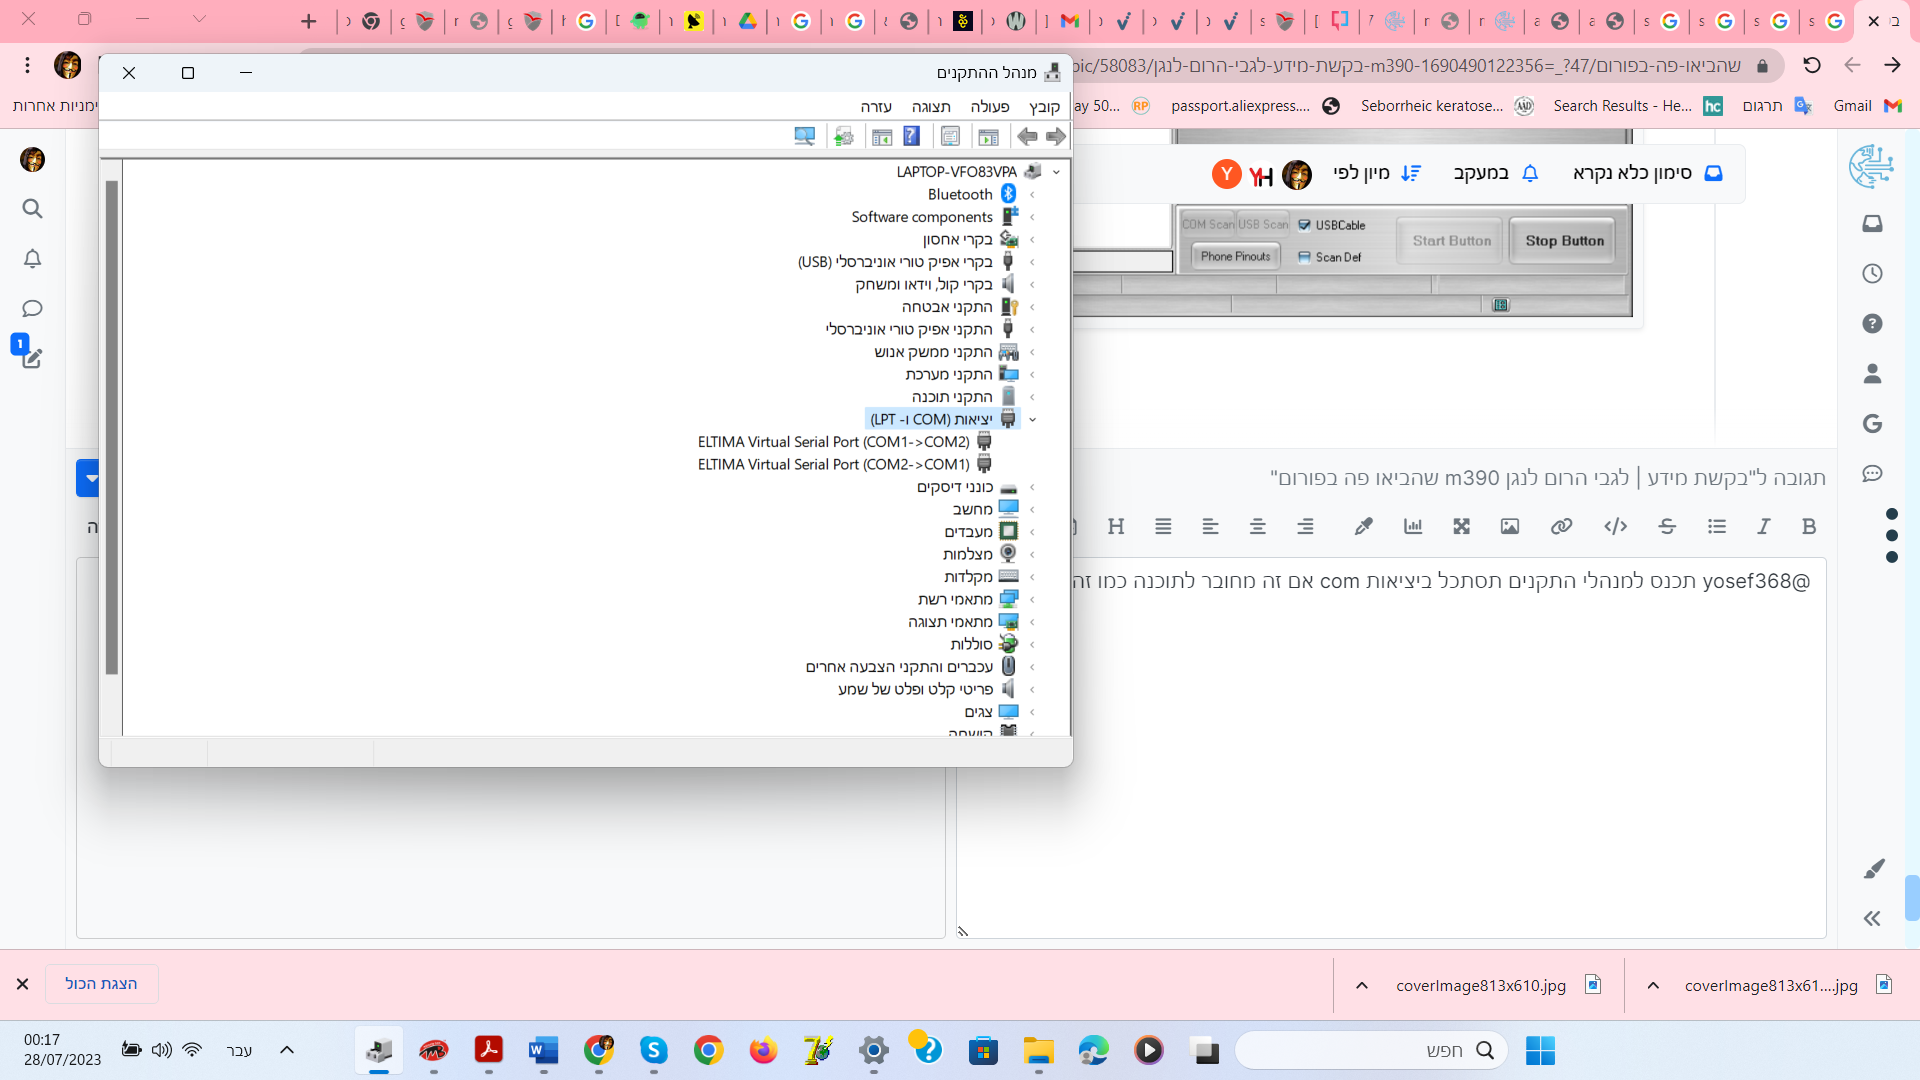Toggle the USBCable checkbox in the embedded image
The image size is (1920, 1080).
pos(1304,225)
